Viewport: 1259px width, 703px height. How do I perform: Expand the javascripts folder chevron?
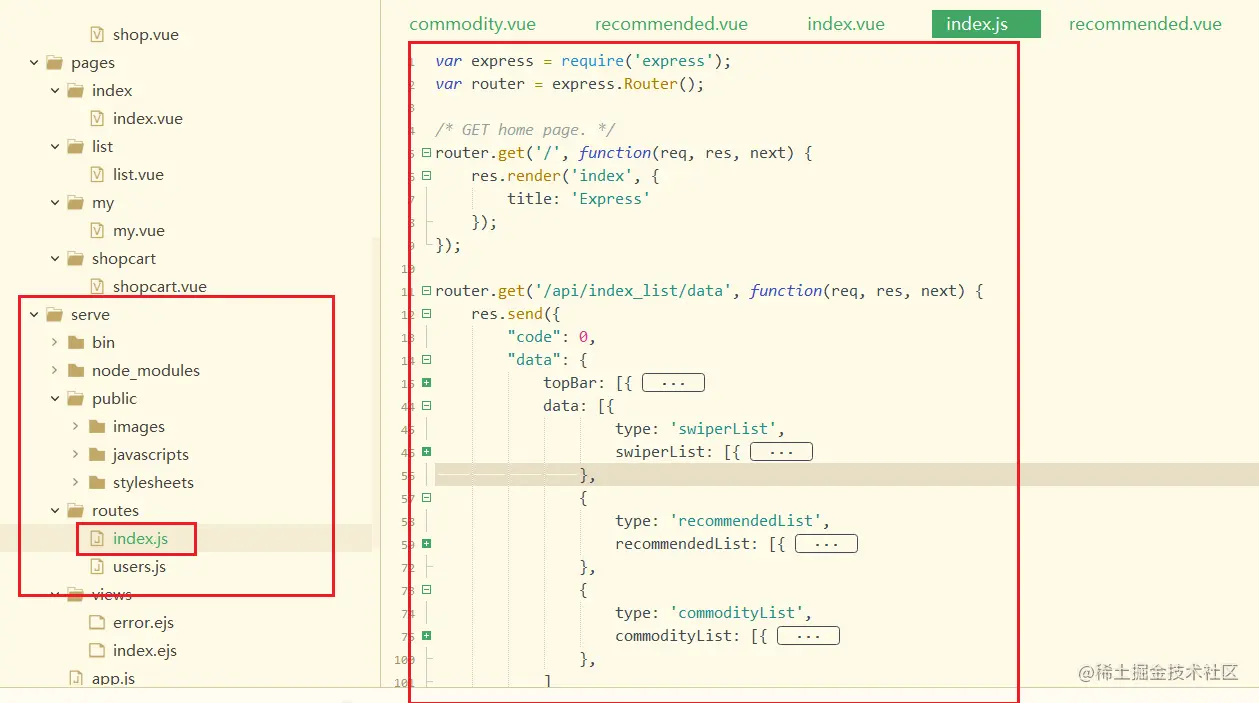pyautogui.click(x=76, y=454)
